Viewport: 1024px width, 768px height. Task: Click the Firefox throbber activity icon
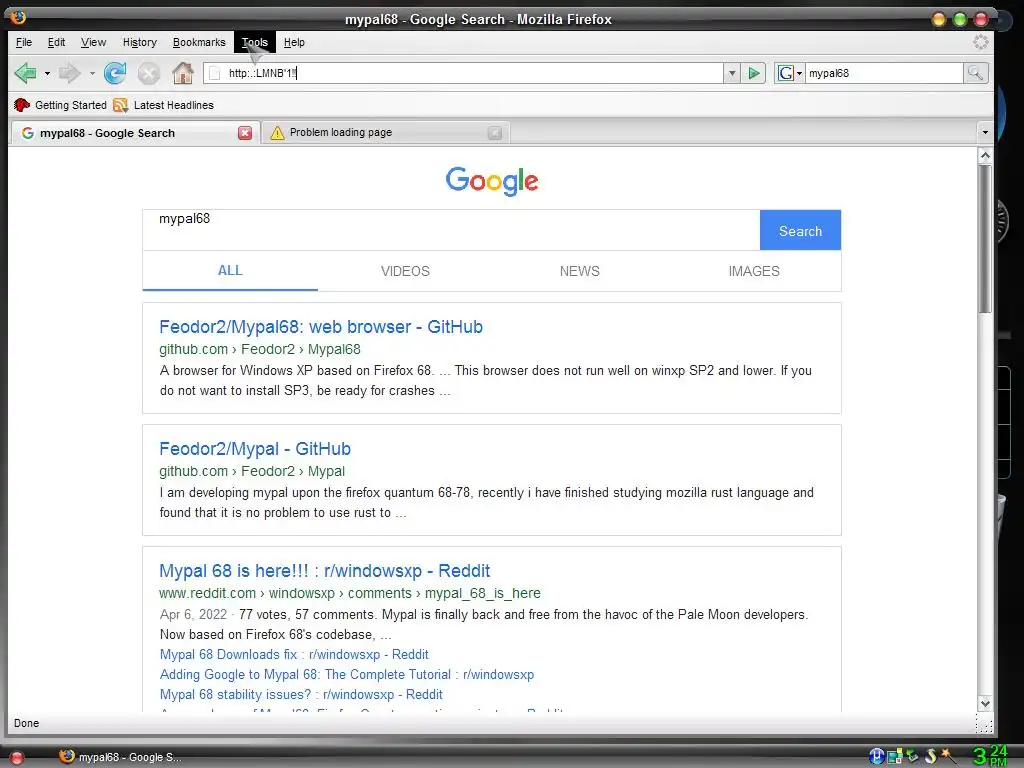pyautogui.click(x=980, y=42)
